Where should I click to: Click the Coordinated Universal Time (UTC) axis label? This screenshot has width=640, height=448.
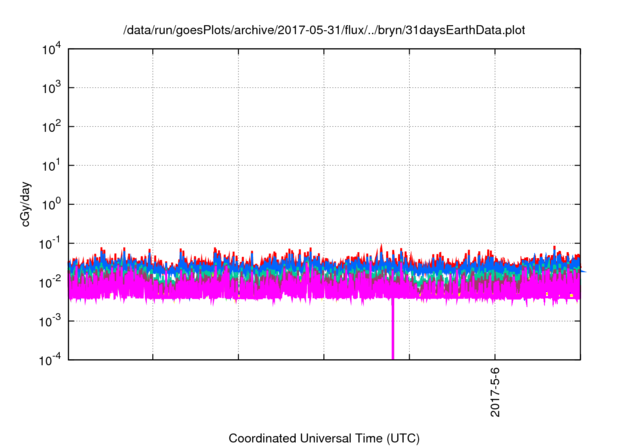click(324, 438)
